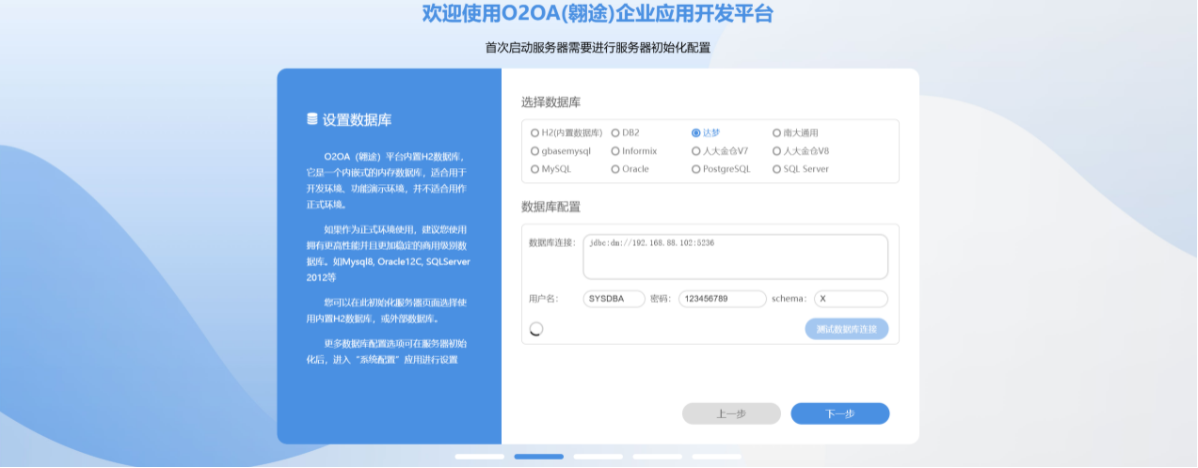Choose 南大通用 as the database
This screenshot has width=1198, height=468.
pos(795,132)
